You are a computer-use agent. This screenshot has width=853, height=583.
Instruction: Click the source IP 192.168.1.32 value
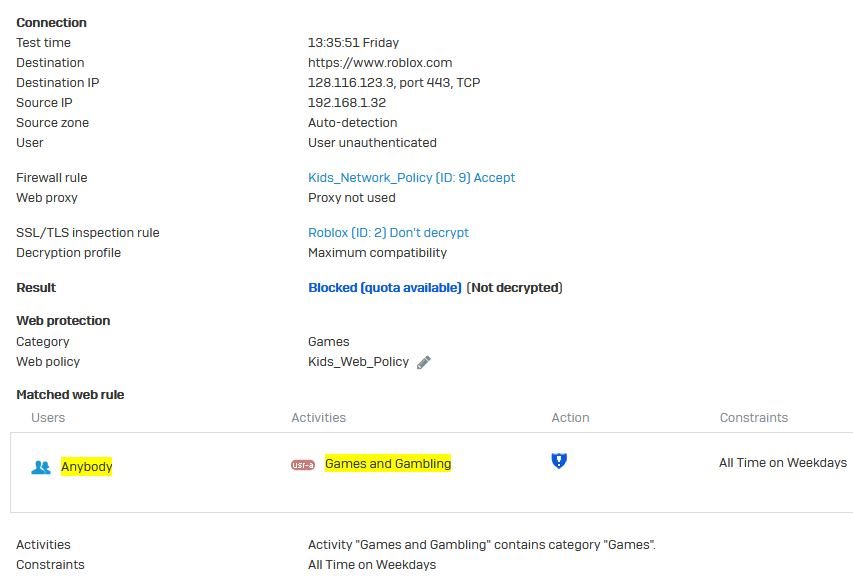click(x=347, y=103)
